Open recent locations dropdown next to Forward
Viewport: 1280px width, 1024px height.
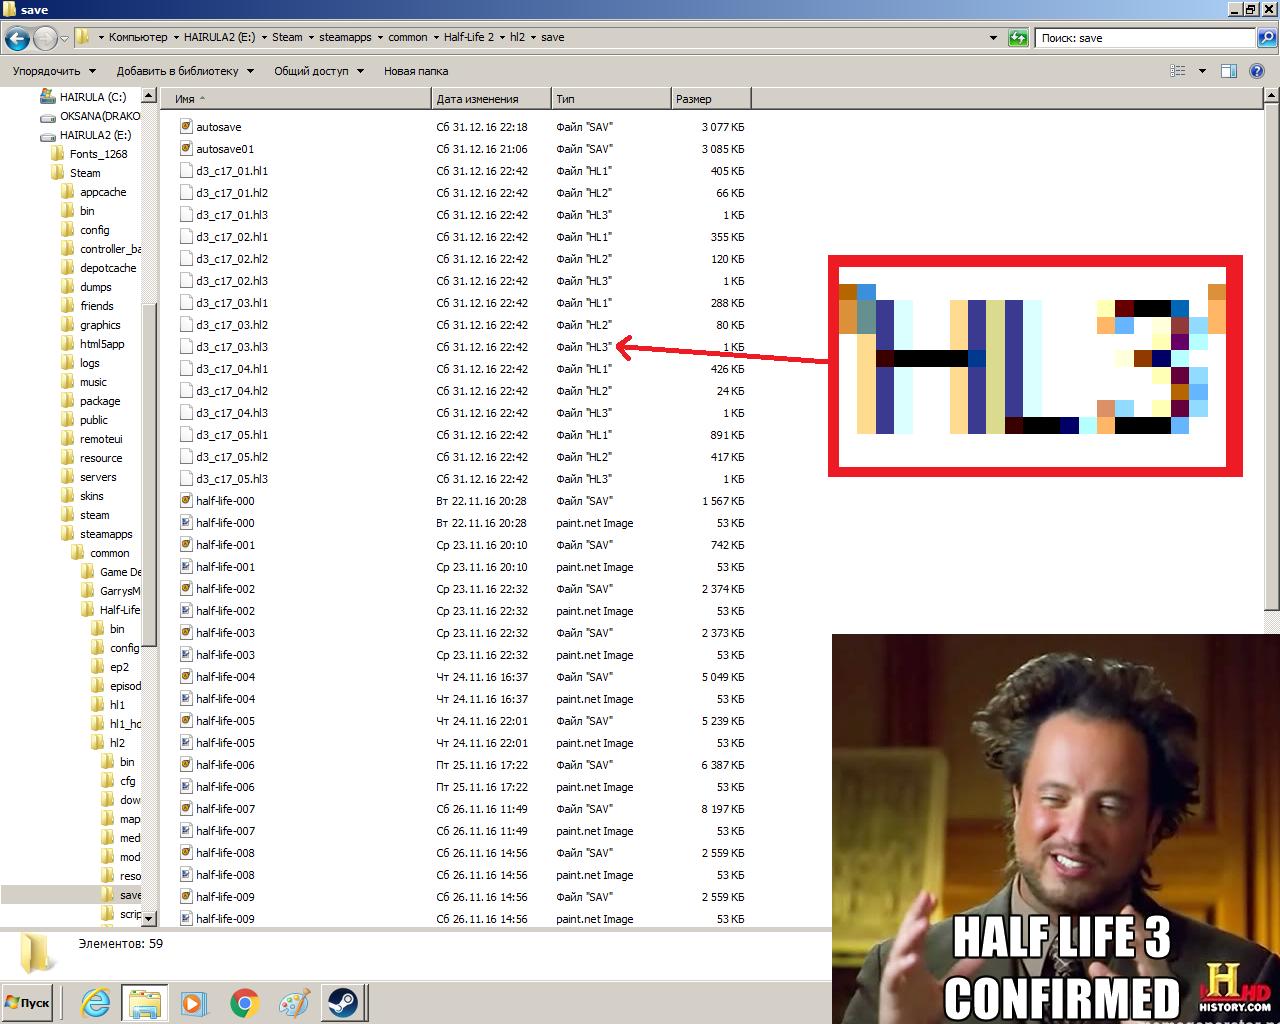click(65, 39)
